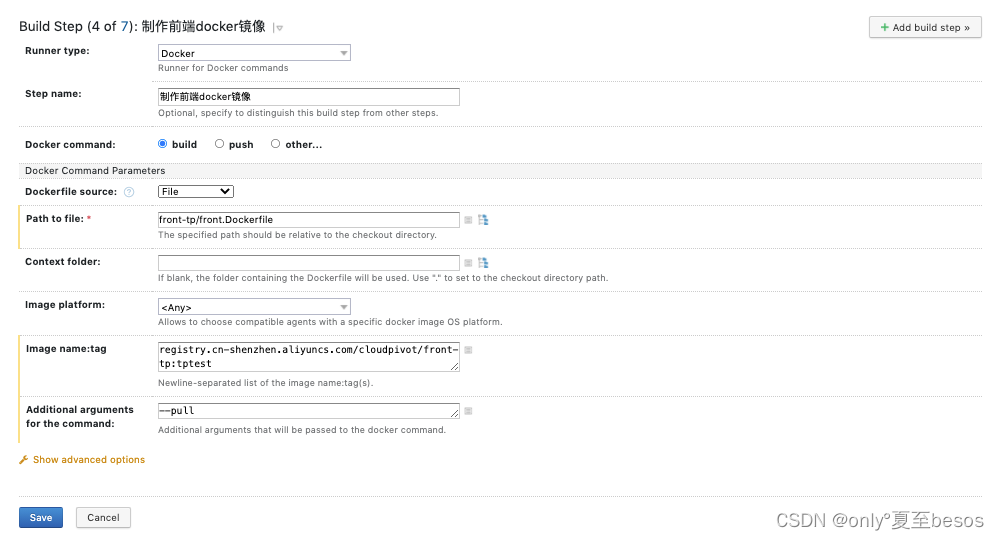Focus the Path to file input field
999x540 pixels.
[x=308, y=220]
